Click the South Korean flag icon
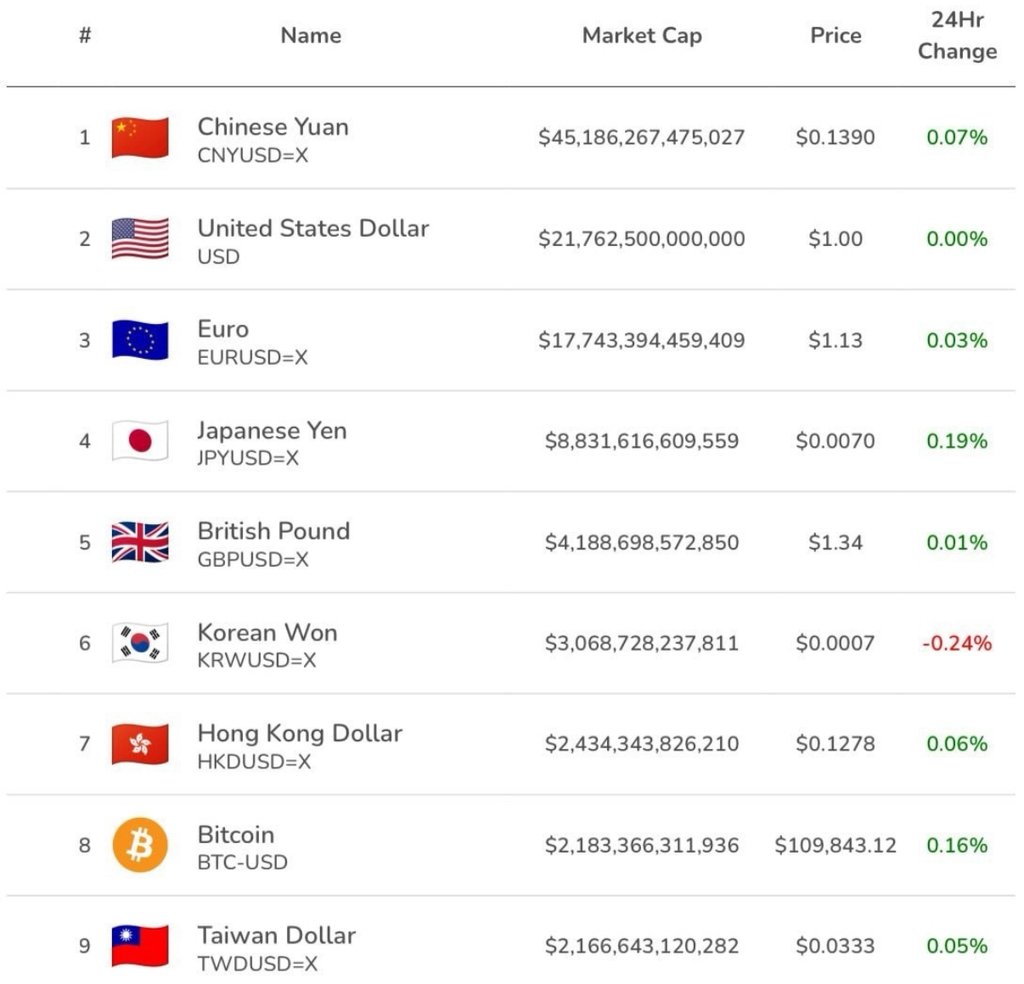Viewport: 1024px width, 984px height. point(140,643)
